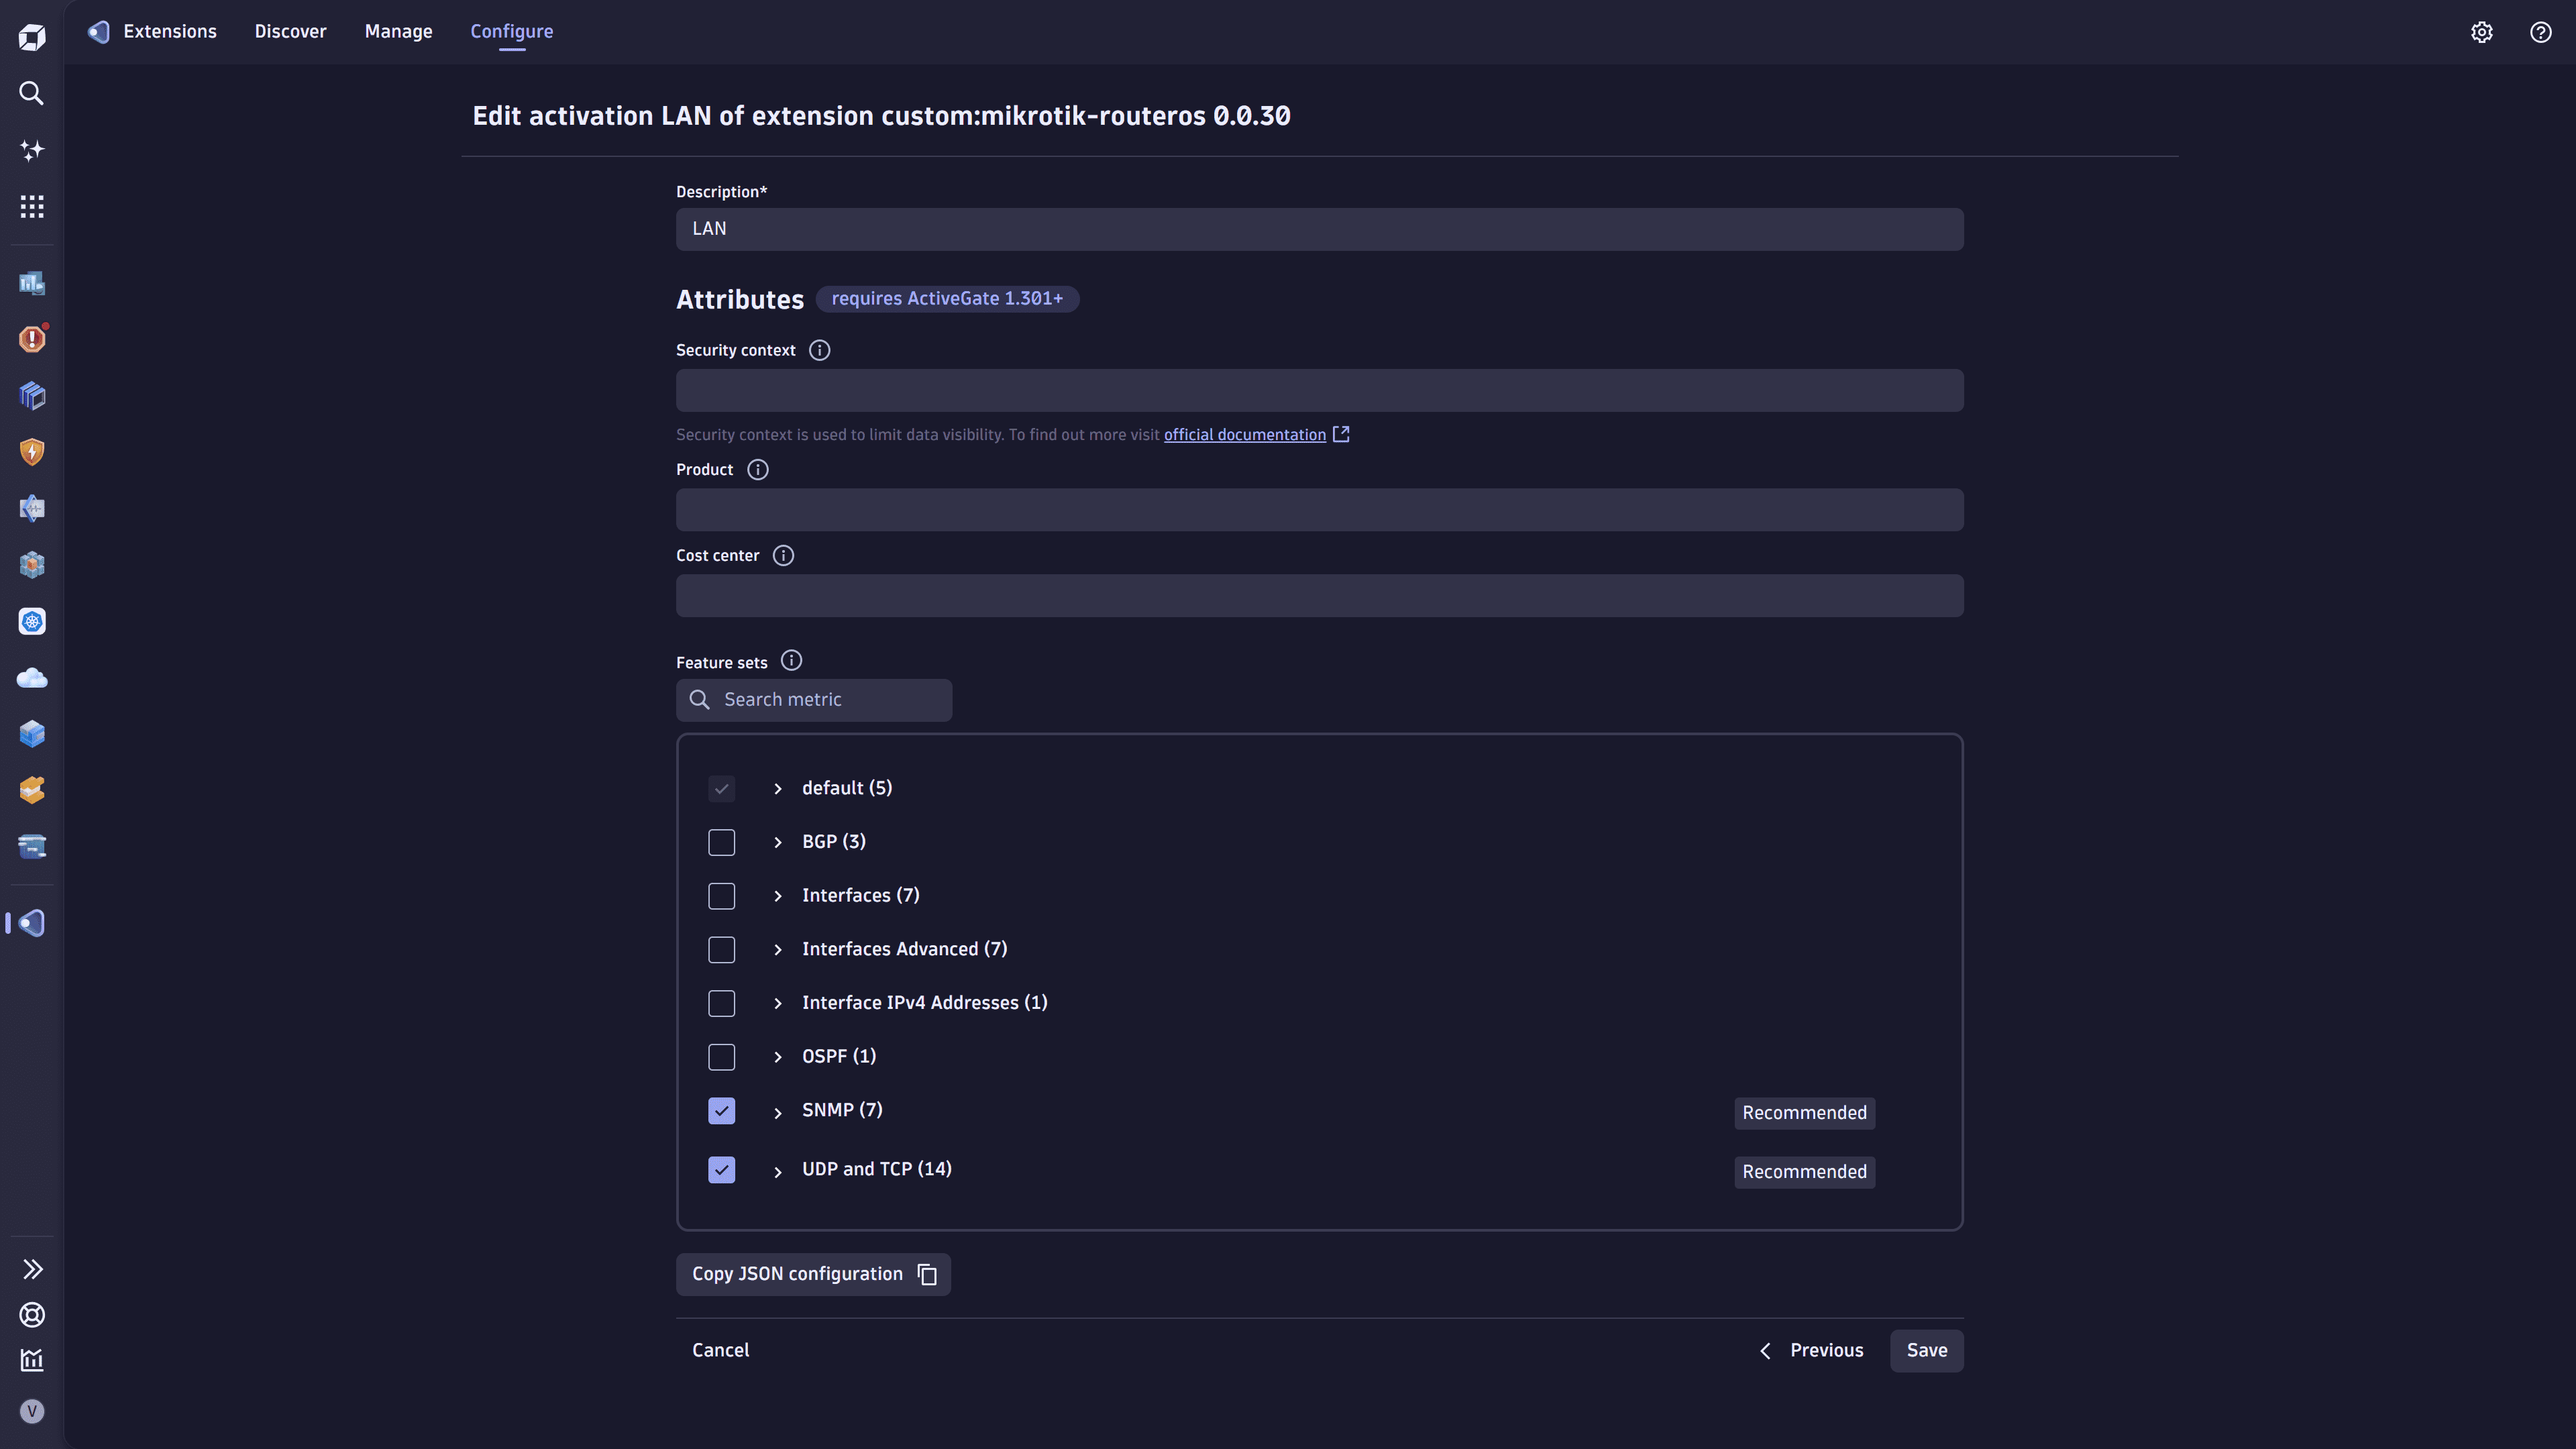Show info for Cost center
Image resolution: width=2576 pixels, height=1449 pixels.
[x=783, y=555]
